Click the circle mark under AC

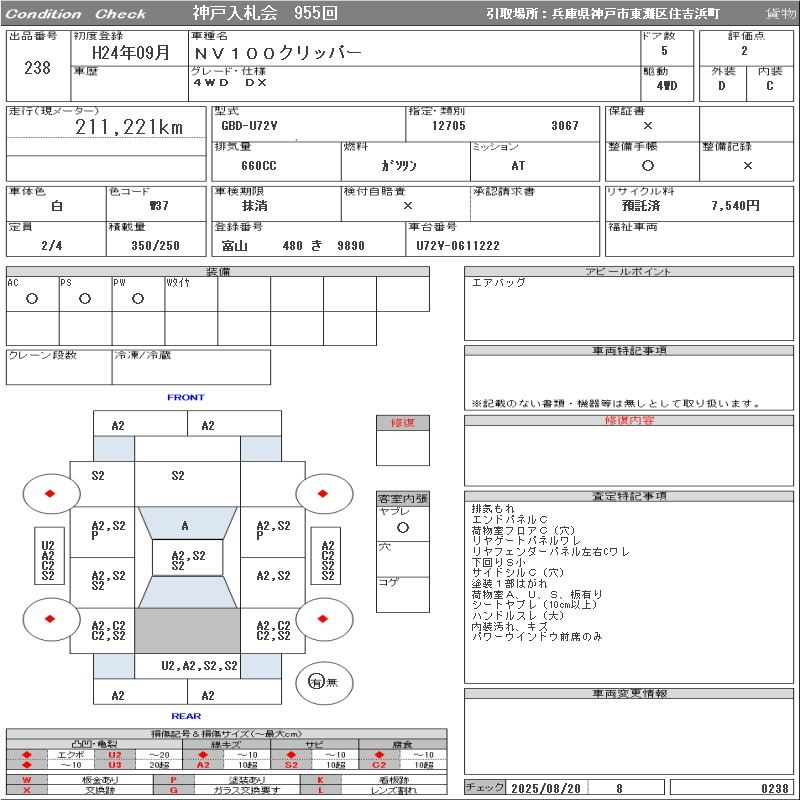pos(32,299)
